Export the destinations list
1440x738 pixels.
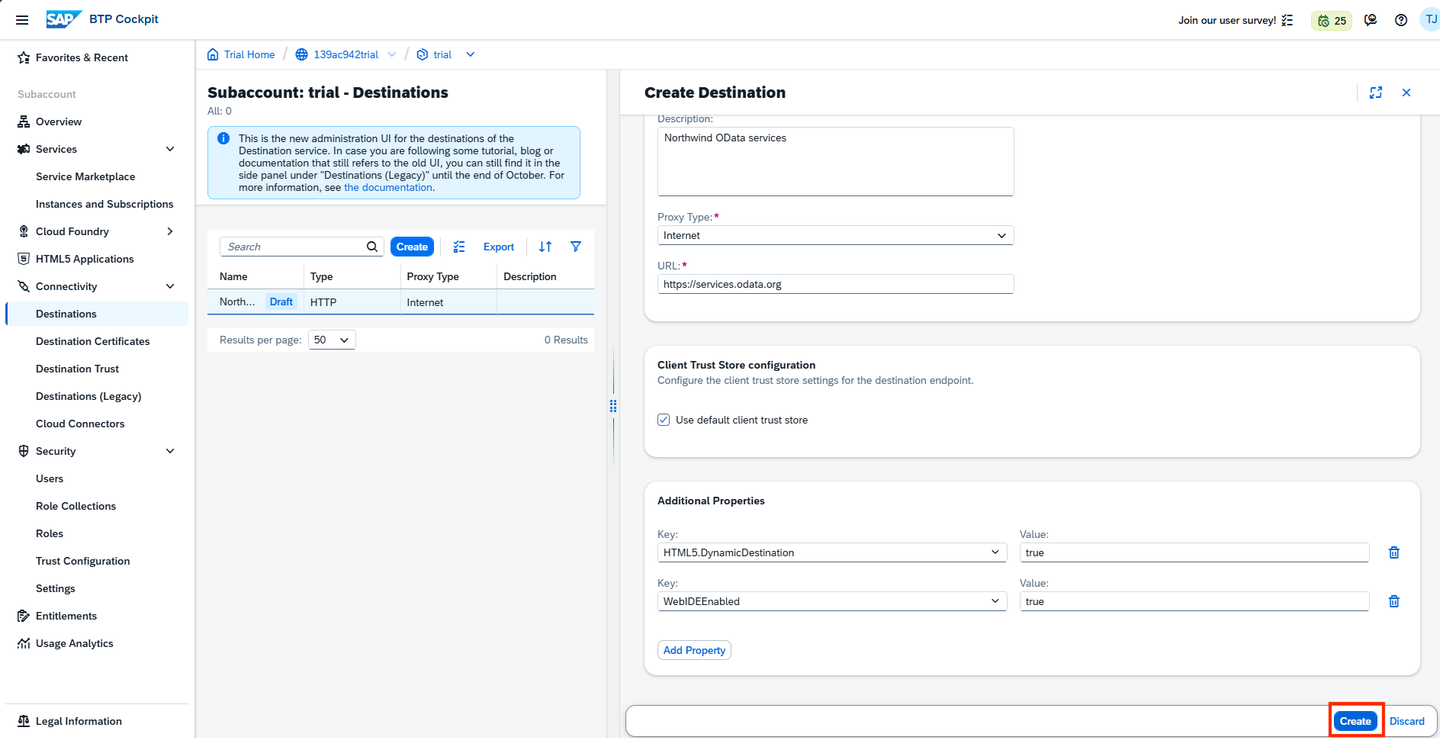(x=498, y=247)
